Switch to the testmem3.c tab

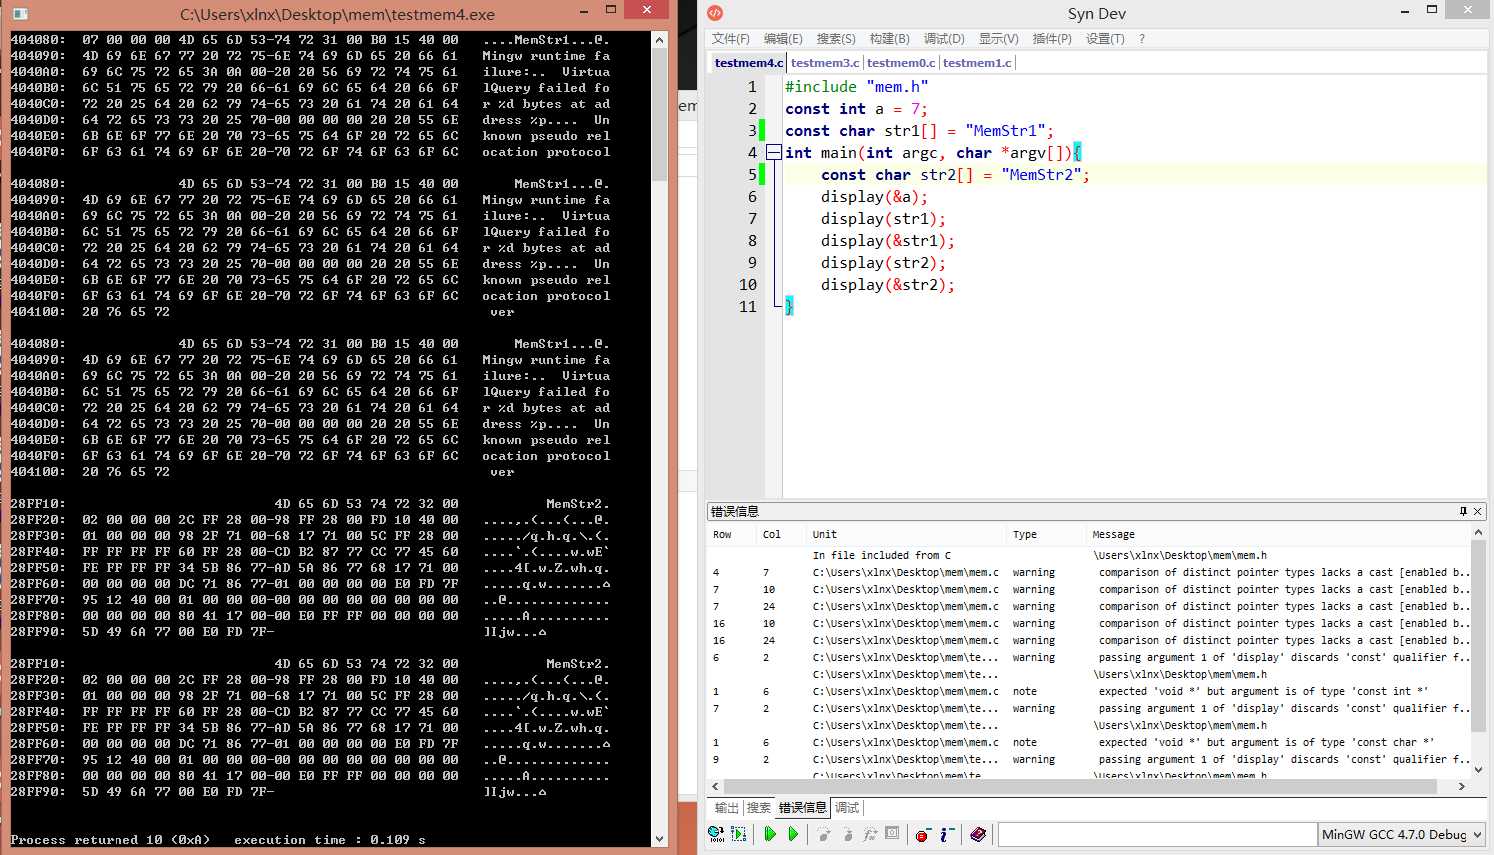(x=825, y=62)
